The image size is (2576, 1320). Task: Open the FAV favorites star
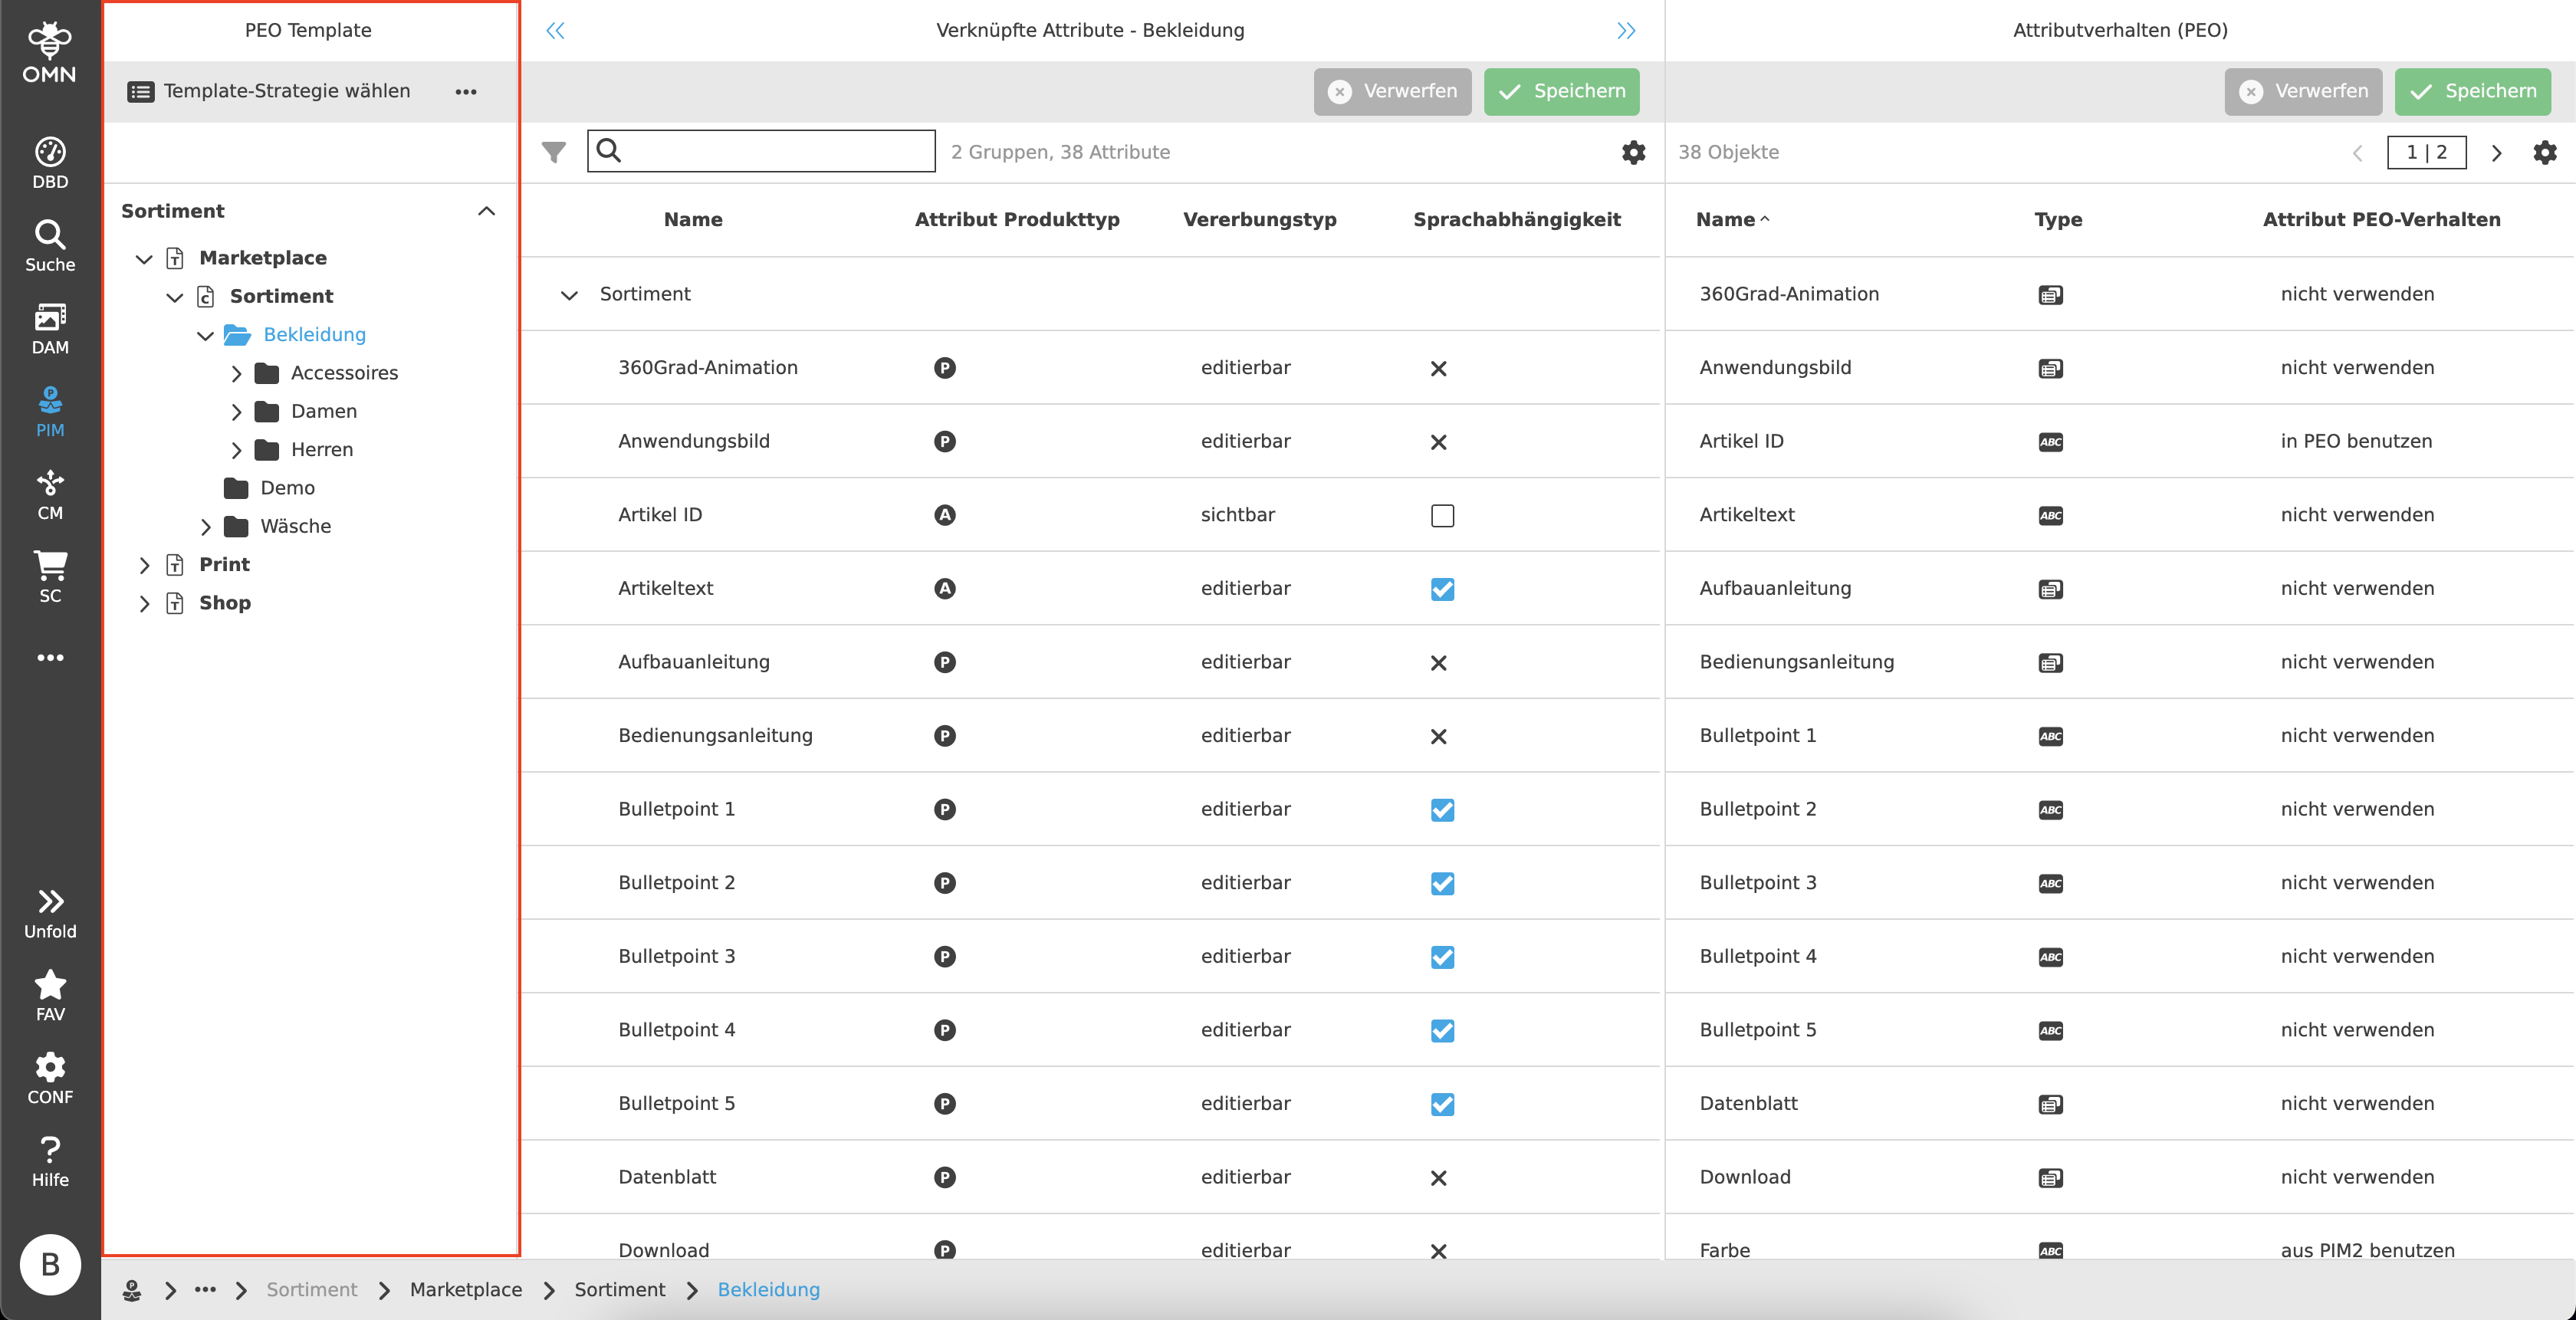50,995
